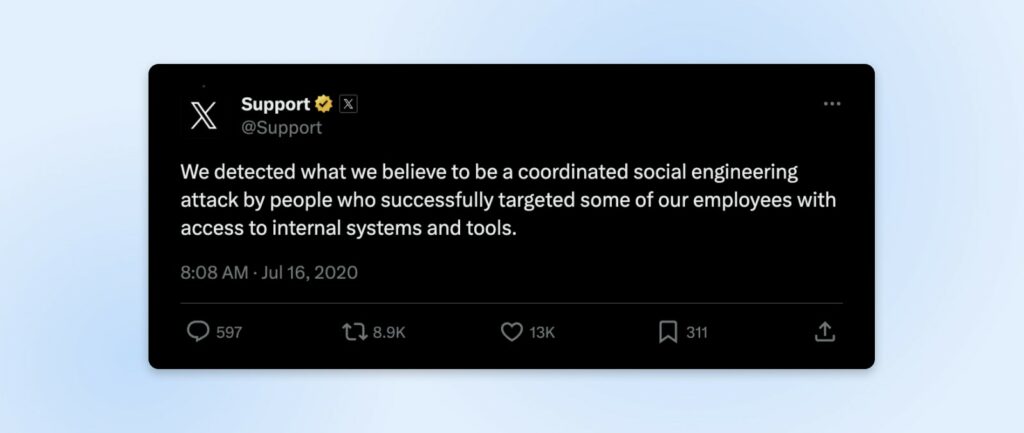This screenshot has width=1024, height=433.
Task: Click the gold verified checkmark badge
Action: [324, 104]
